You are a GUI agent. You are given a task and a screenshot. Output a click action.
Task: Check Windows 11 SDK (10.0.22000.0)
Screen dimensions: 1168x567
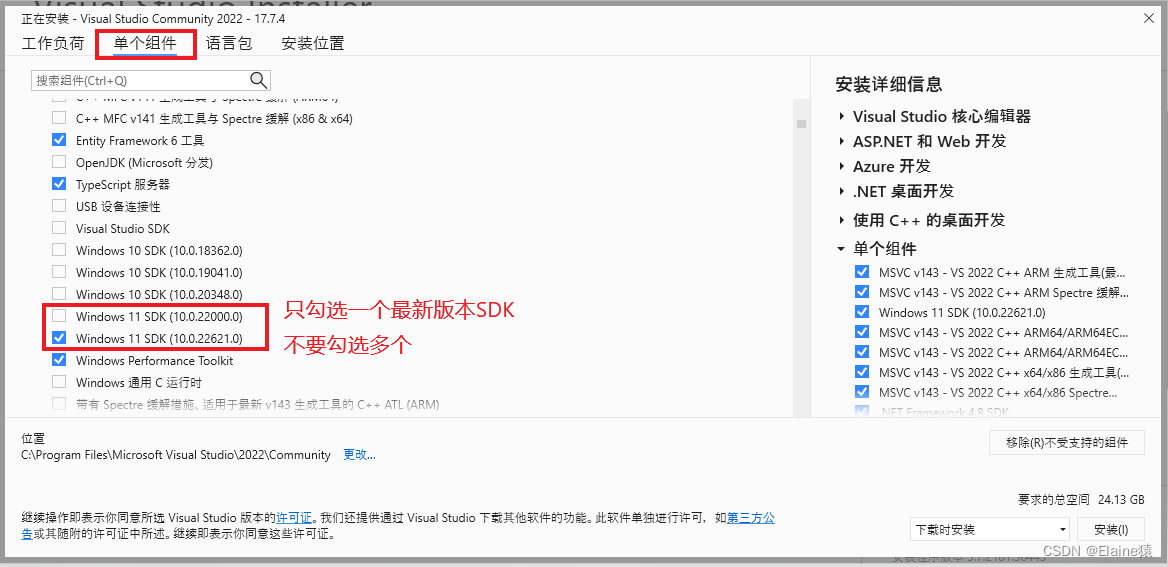59,316
